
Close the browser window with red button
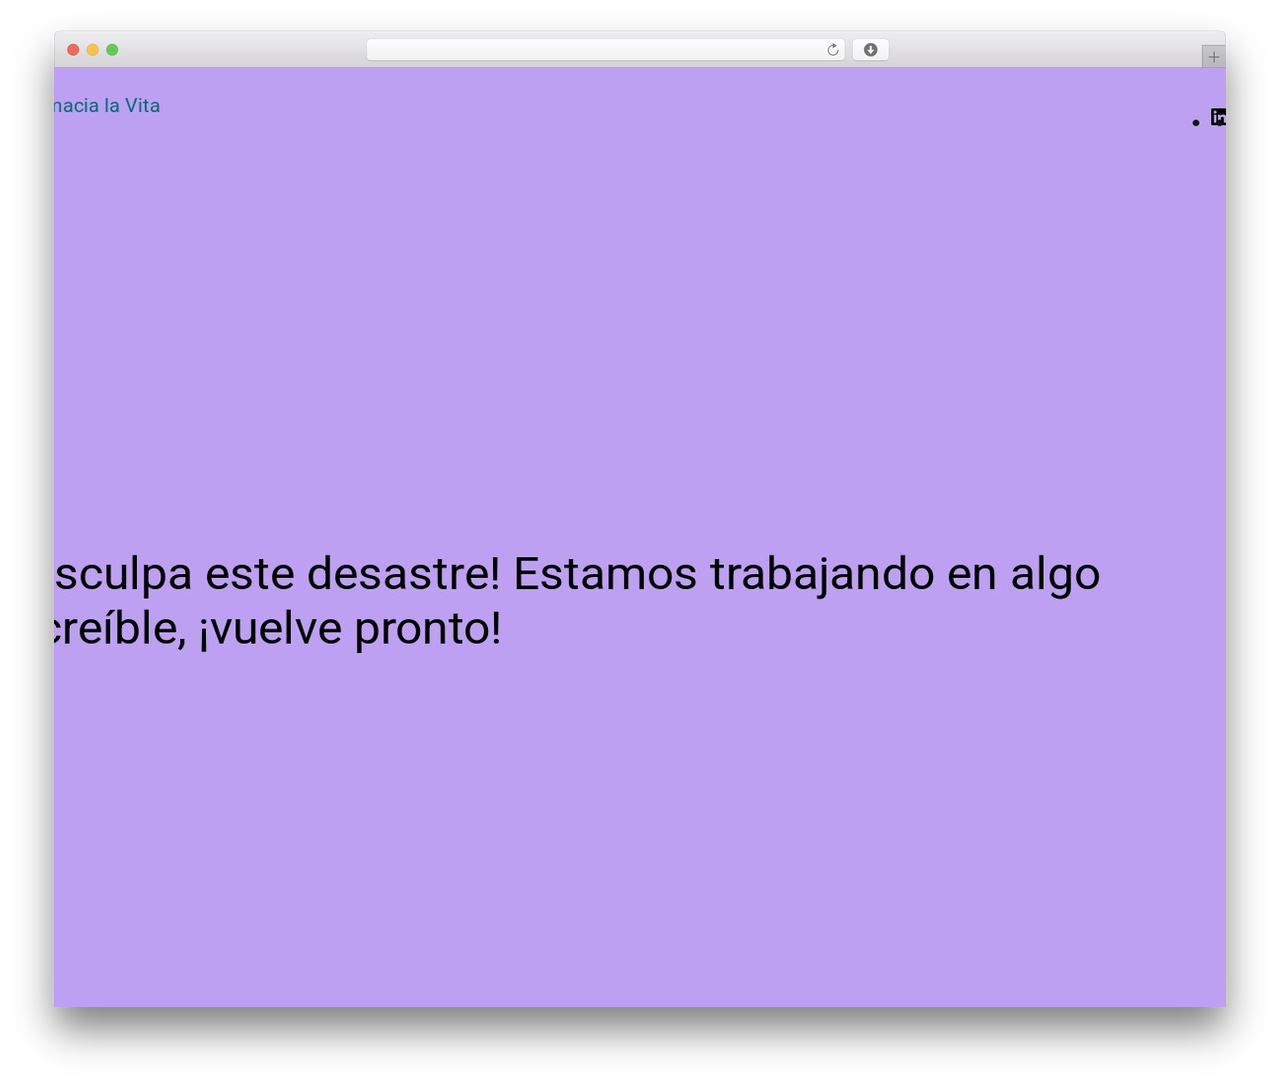73,50
